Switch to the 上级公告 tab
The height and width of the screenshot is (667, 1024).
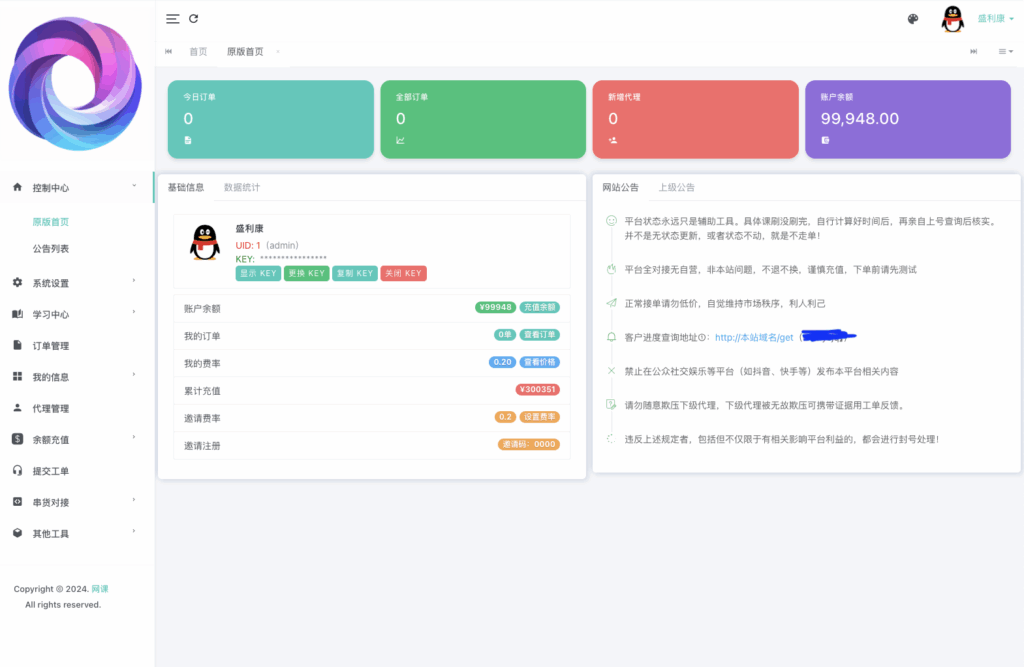[x=676, y=187]
